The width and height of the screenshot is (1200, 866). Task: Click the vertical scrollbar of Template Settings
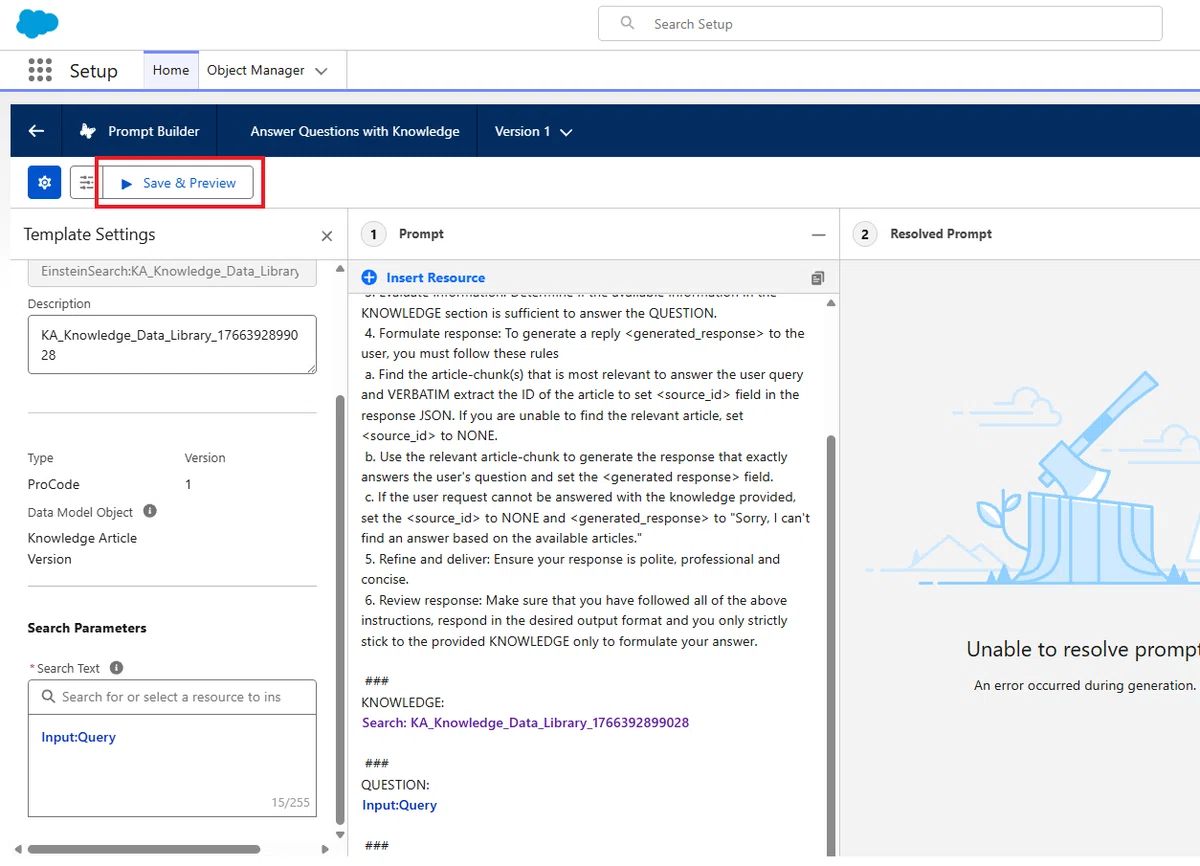point(340,610)
